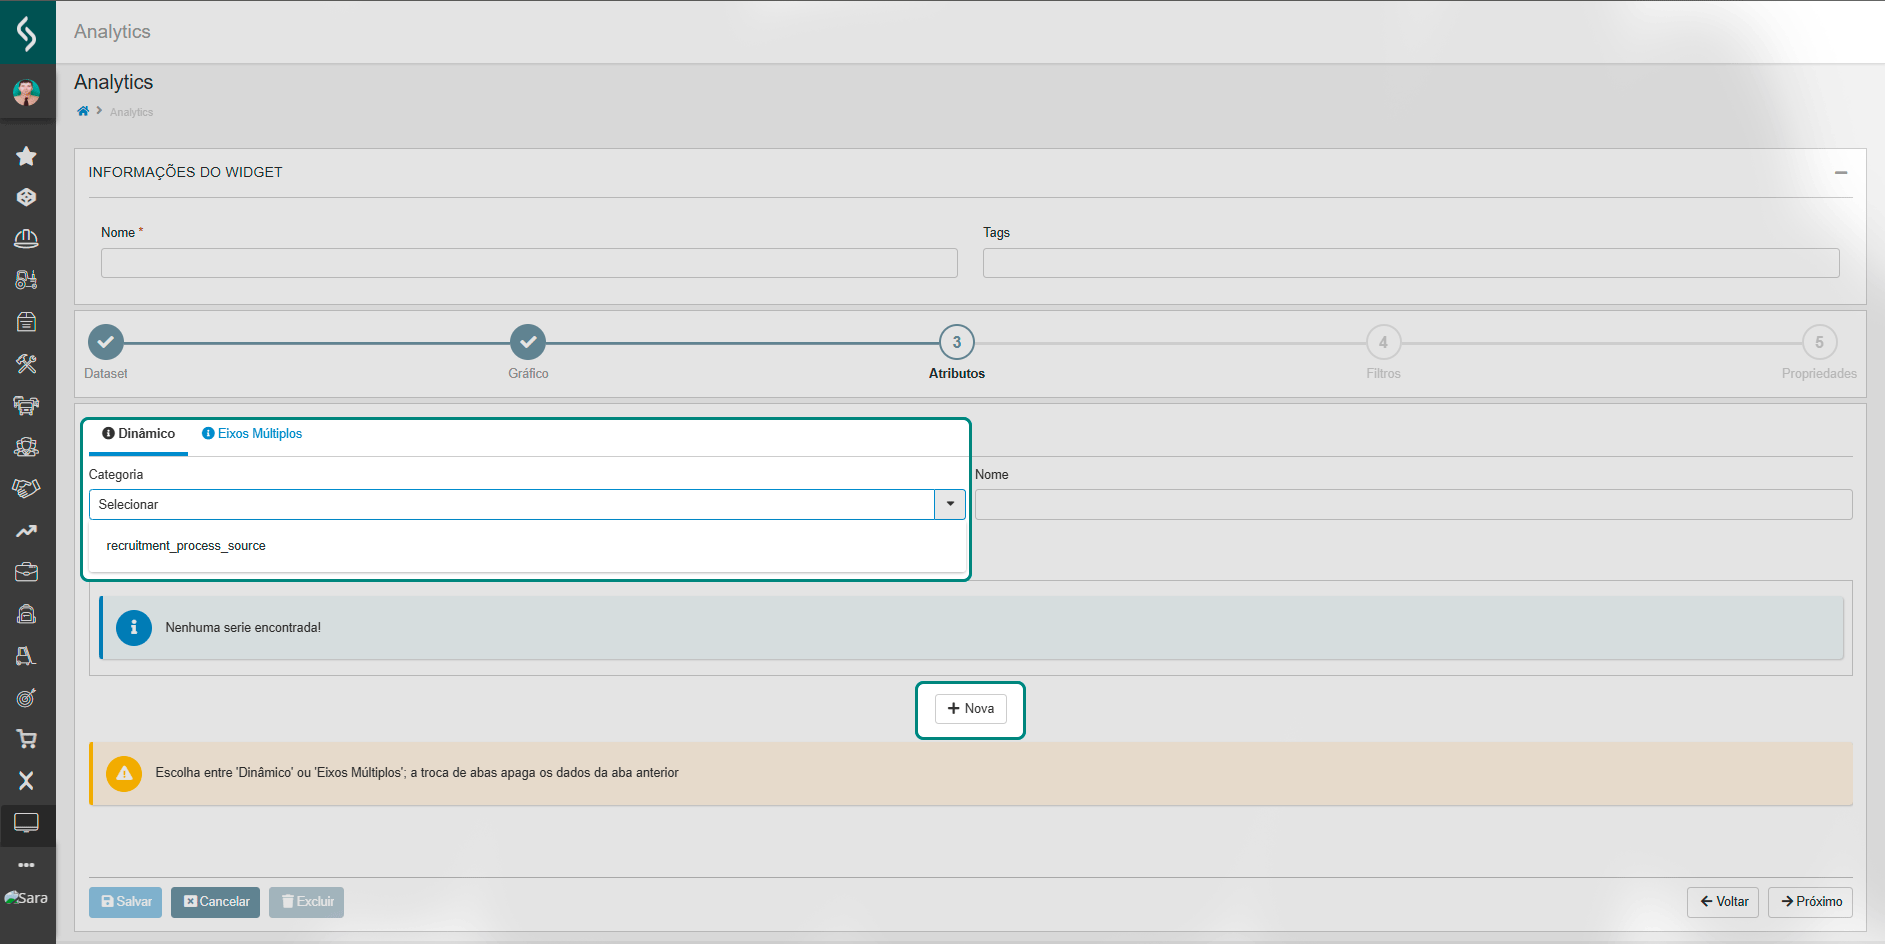Open the hard hat module

pyautogui.click(x=27, y=238)
